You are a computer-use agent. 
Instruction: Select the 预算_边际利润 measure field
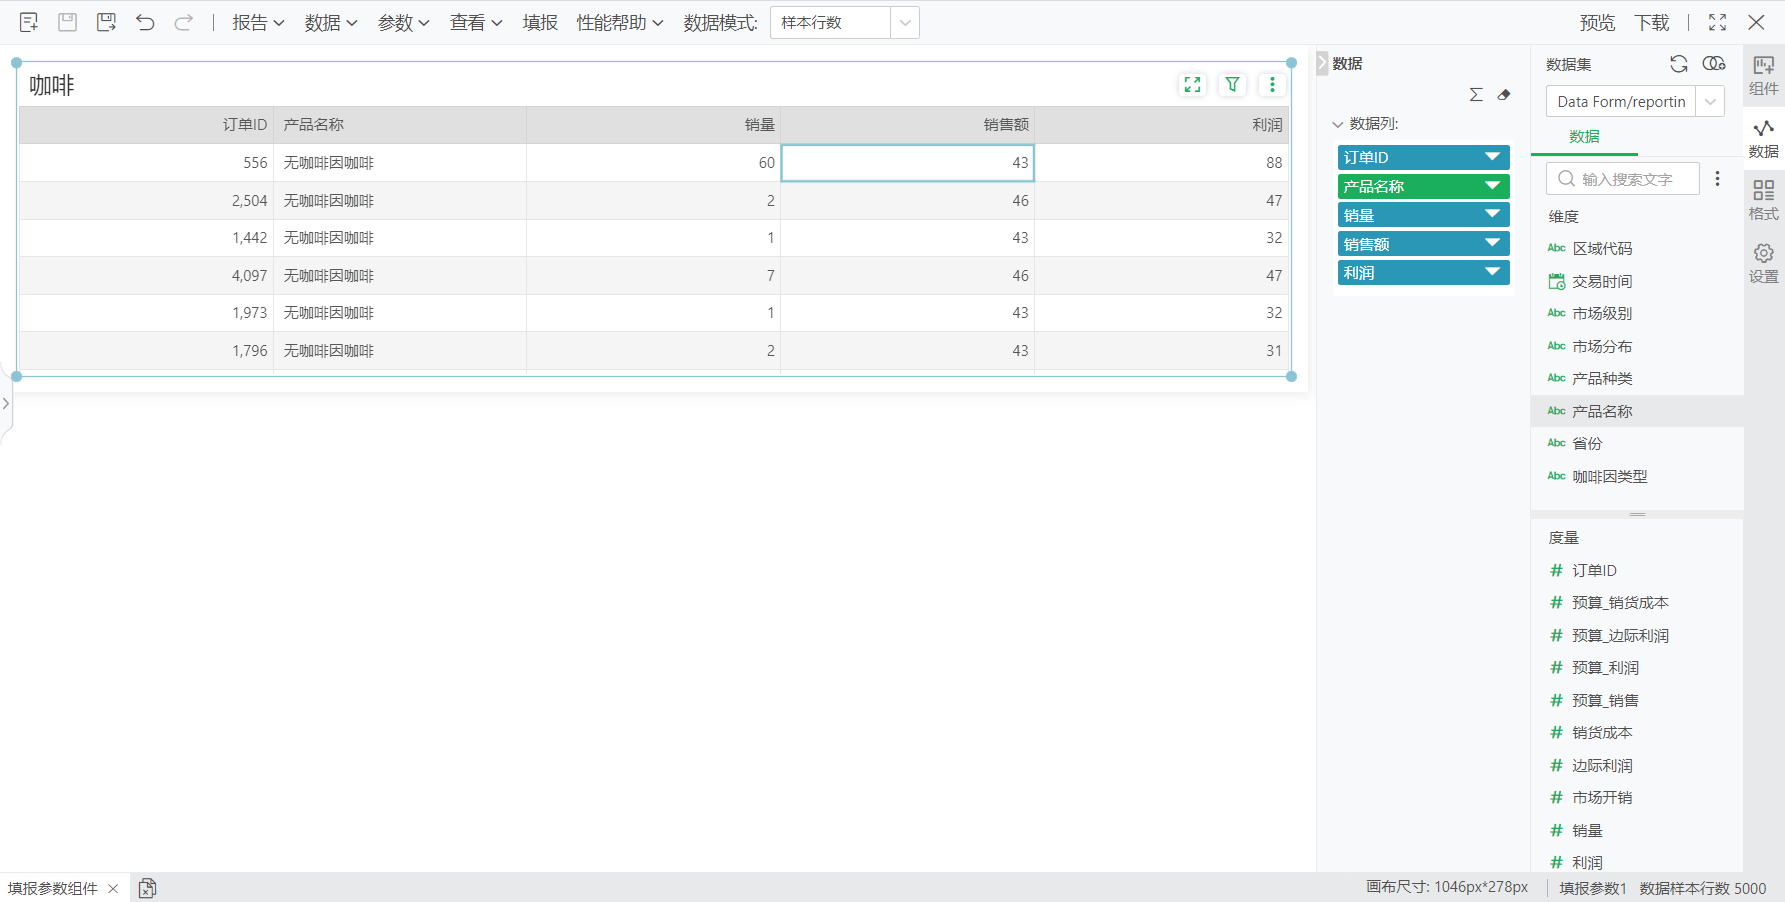1637,635
